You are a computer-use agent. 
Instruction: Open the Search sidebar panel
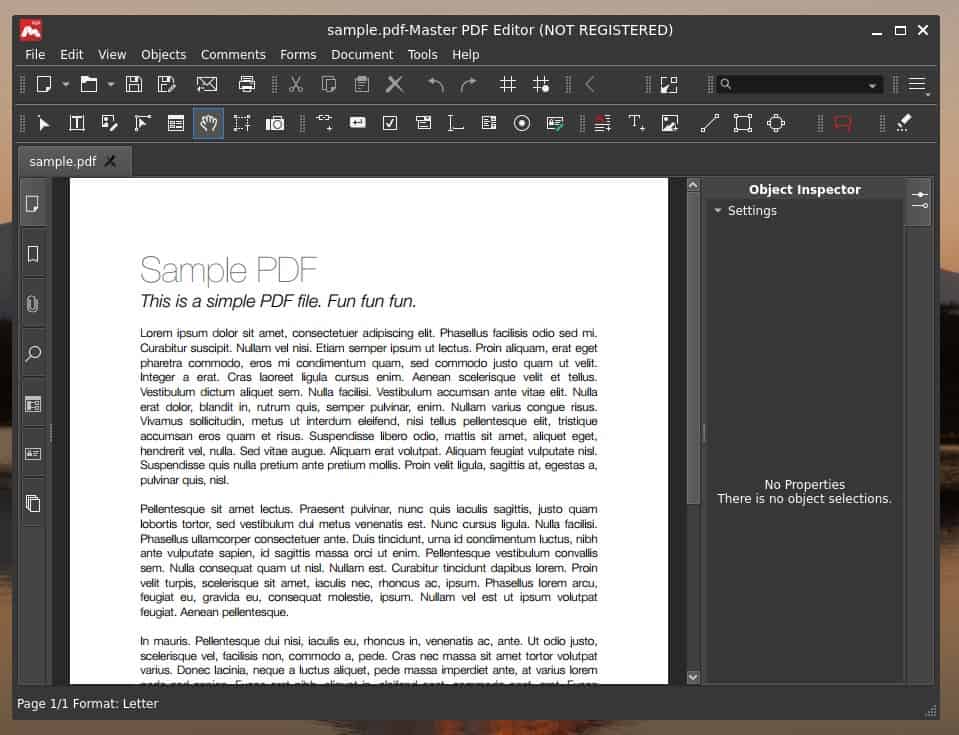click(33, 353)
